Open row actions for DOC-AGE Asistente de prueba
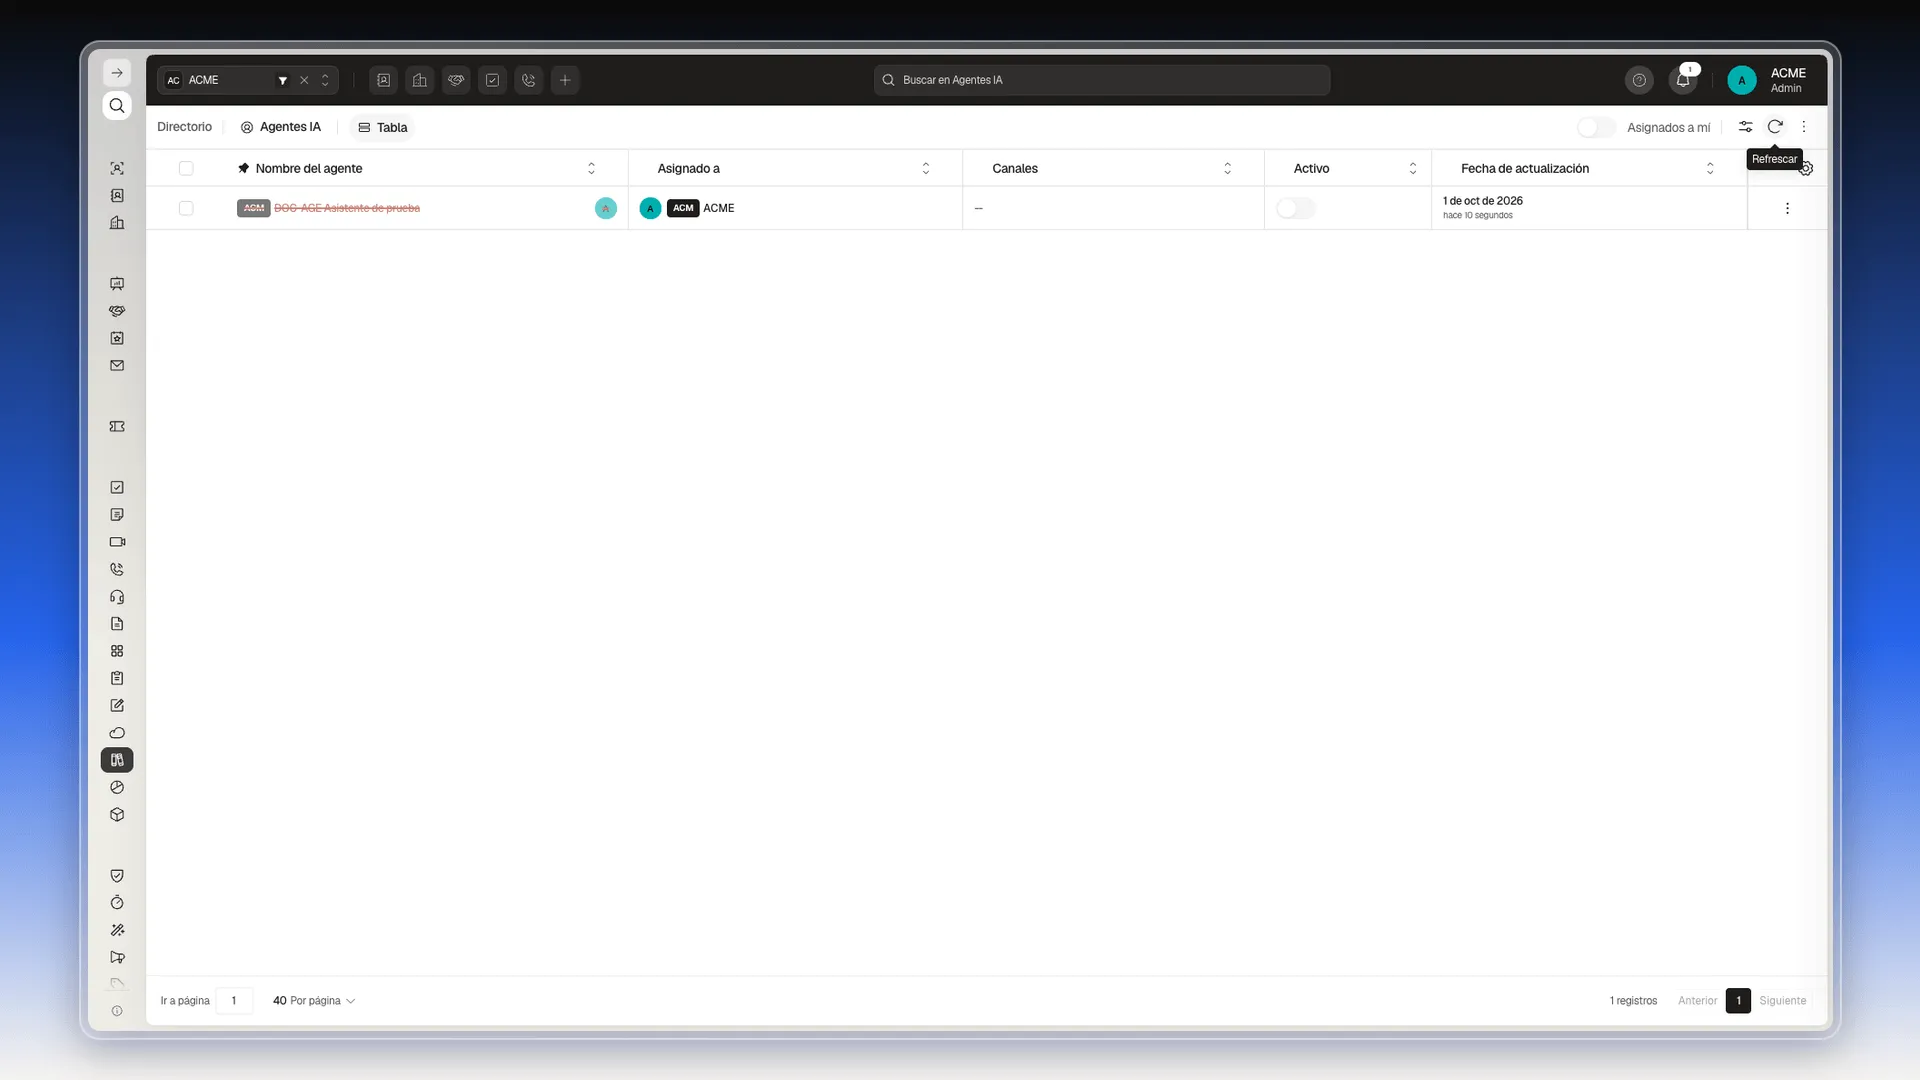Viewport: 1920px width, 1080px height. point(1787,208)
